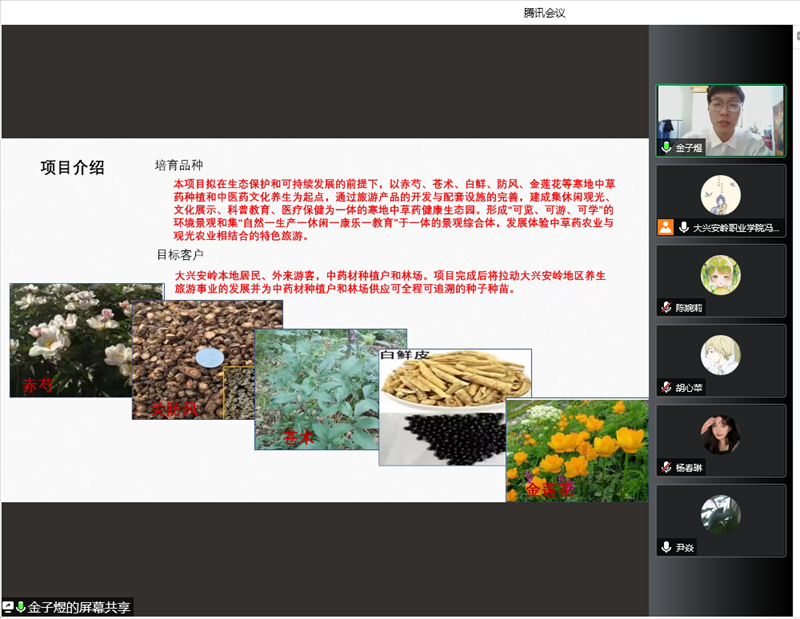This screenshot has height=619, width=800.
Task: Click 杨春琳's muted microphone icon
Action: pyautogui.click(x=666, y=467)
